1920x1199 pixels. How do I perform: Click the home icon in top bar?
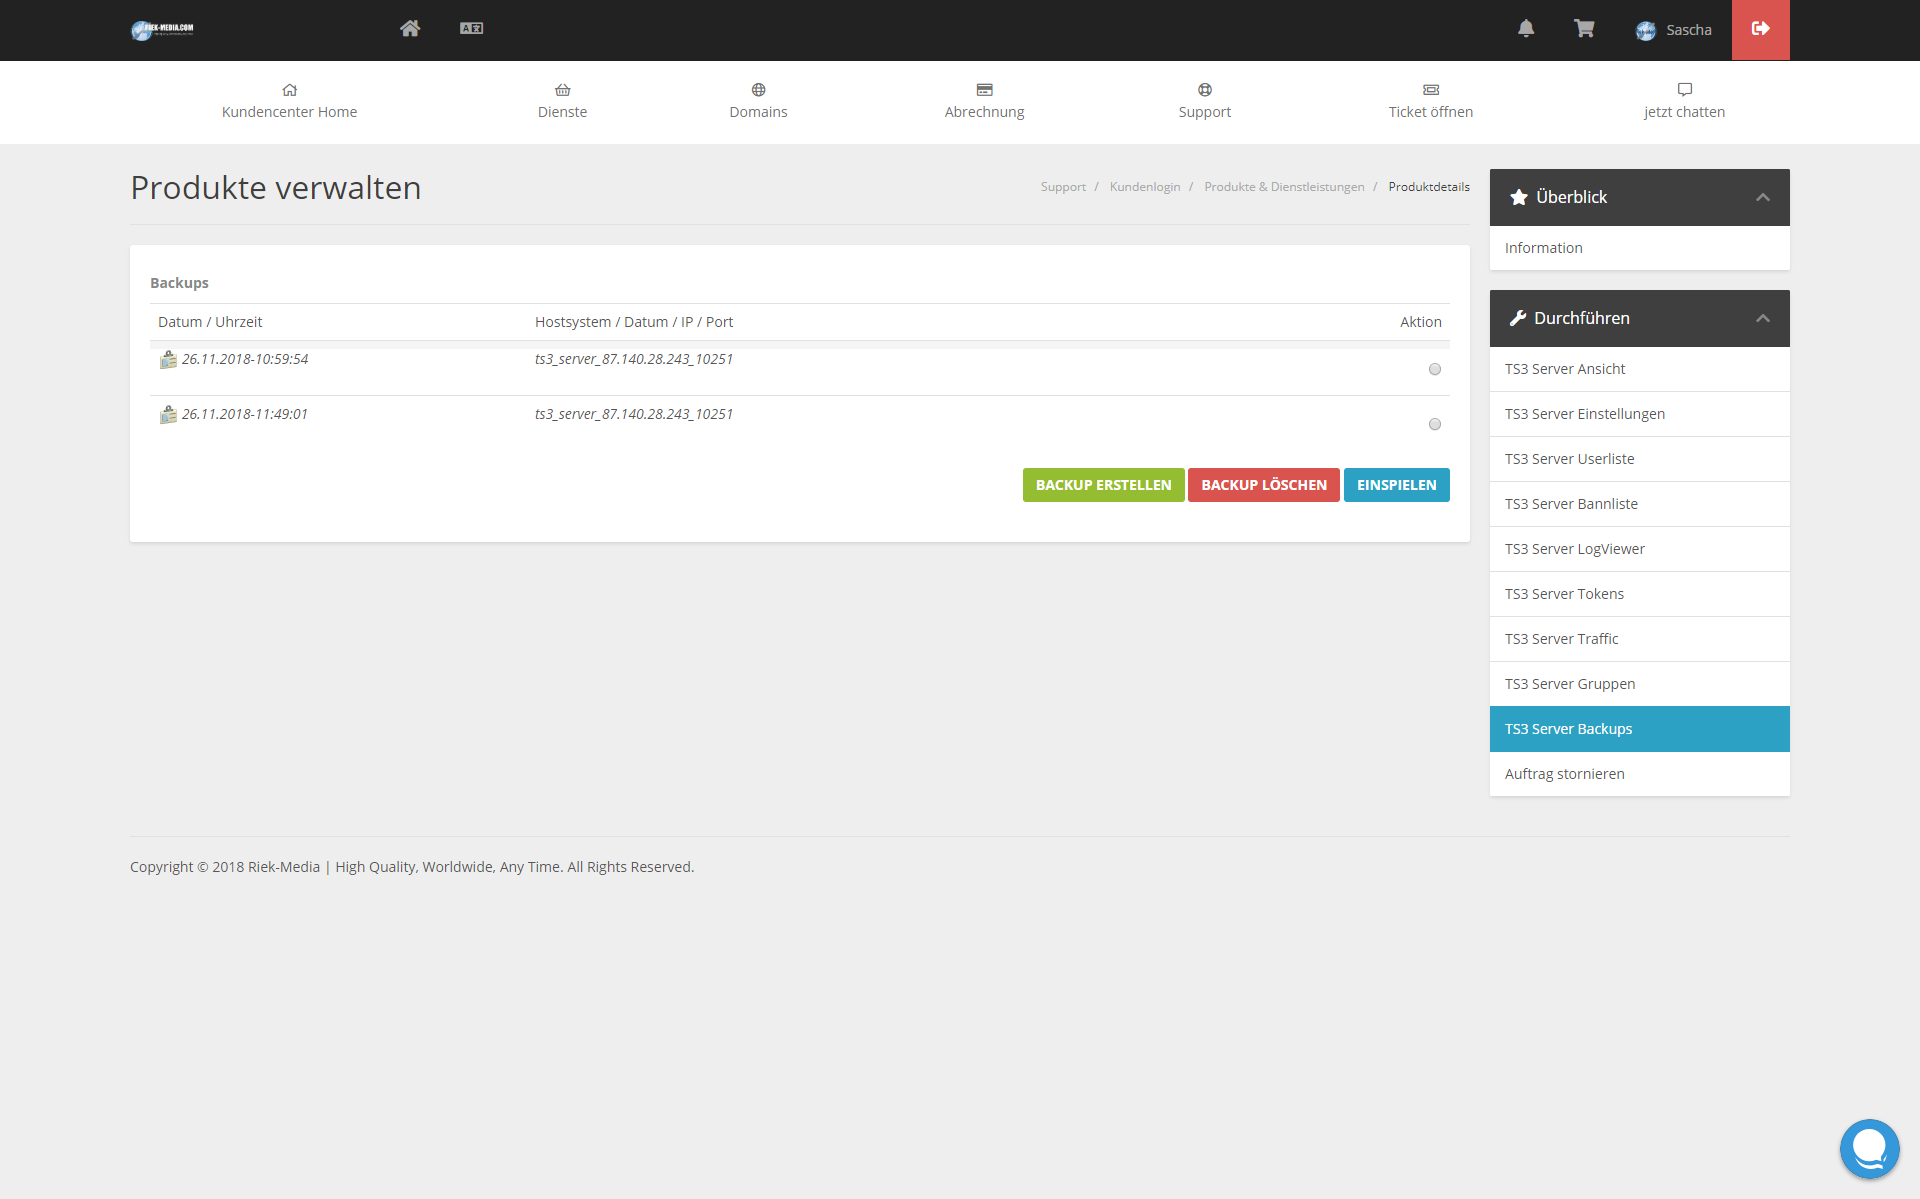click(x=410, y=29)
